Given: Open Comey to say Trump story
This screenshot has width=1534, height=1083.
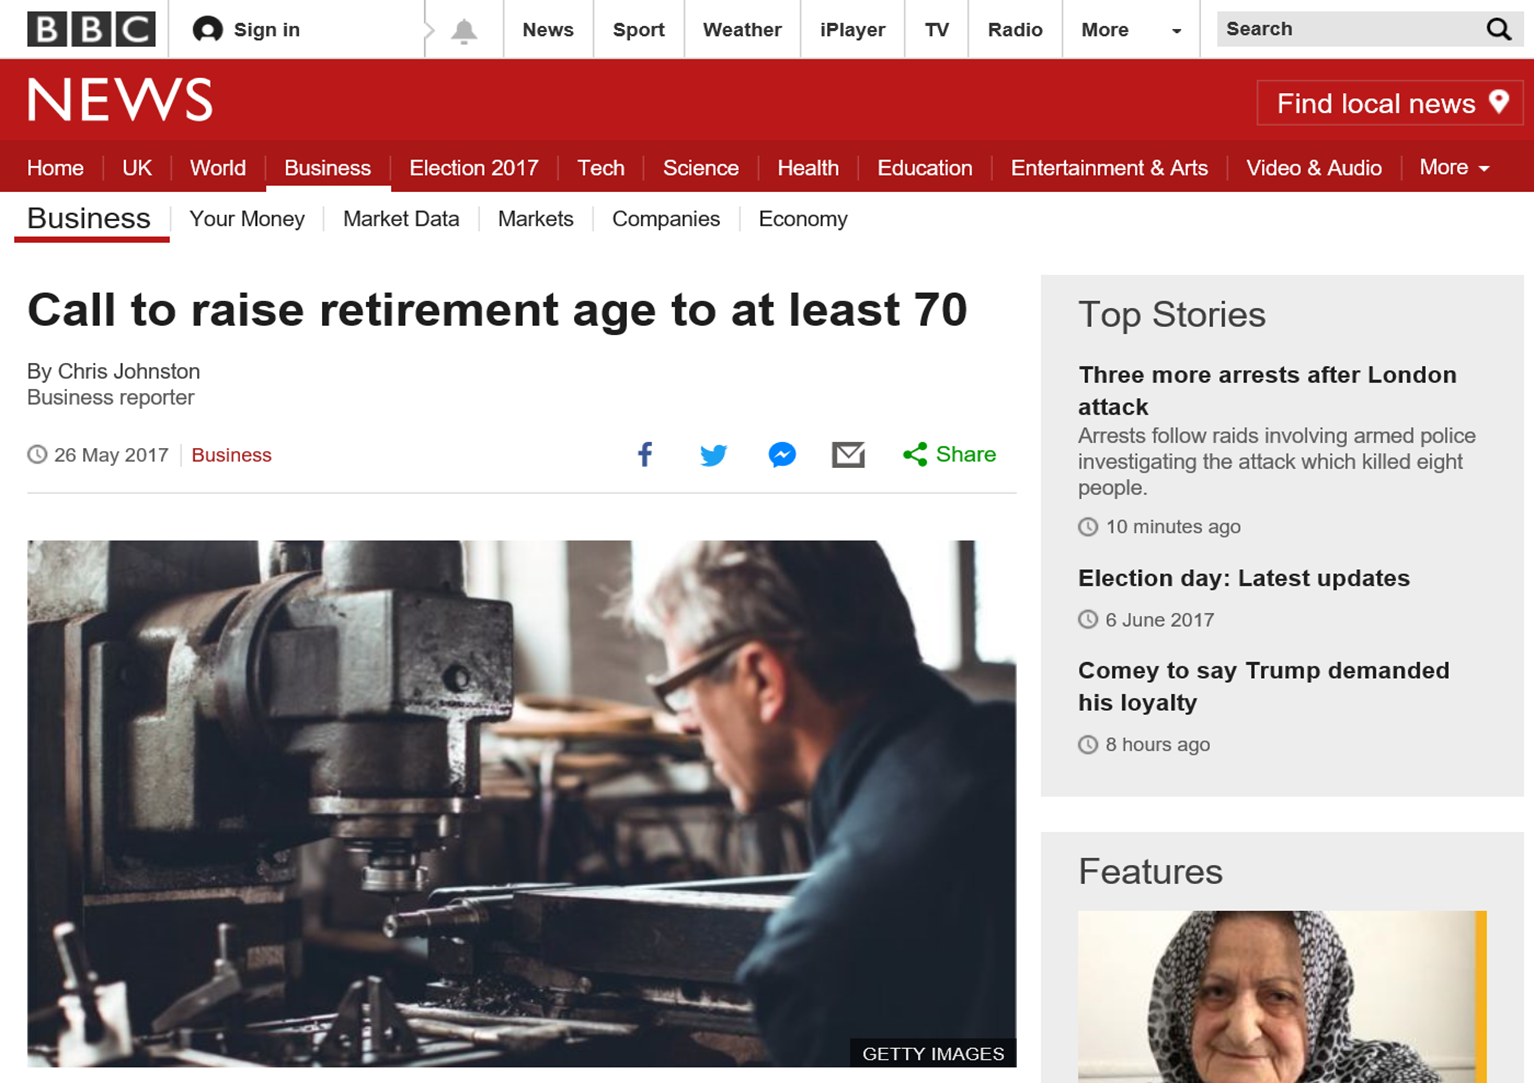Looking at the screenshot, I should click(1263, 686).
